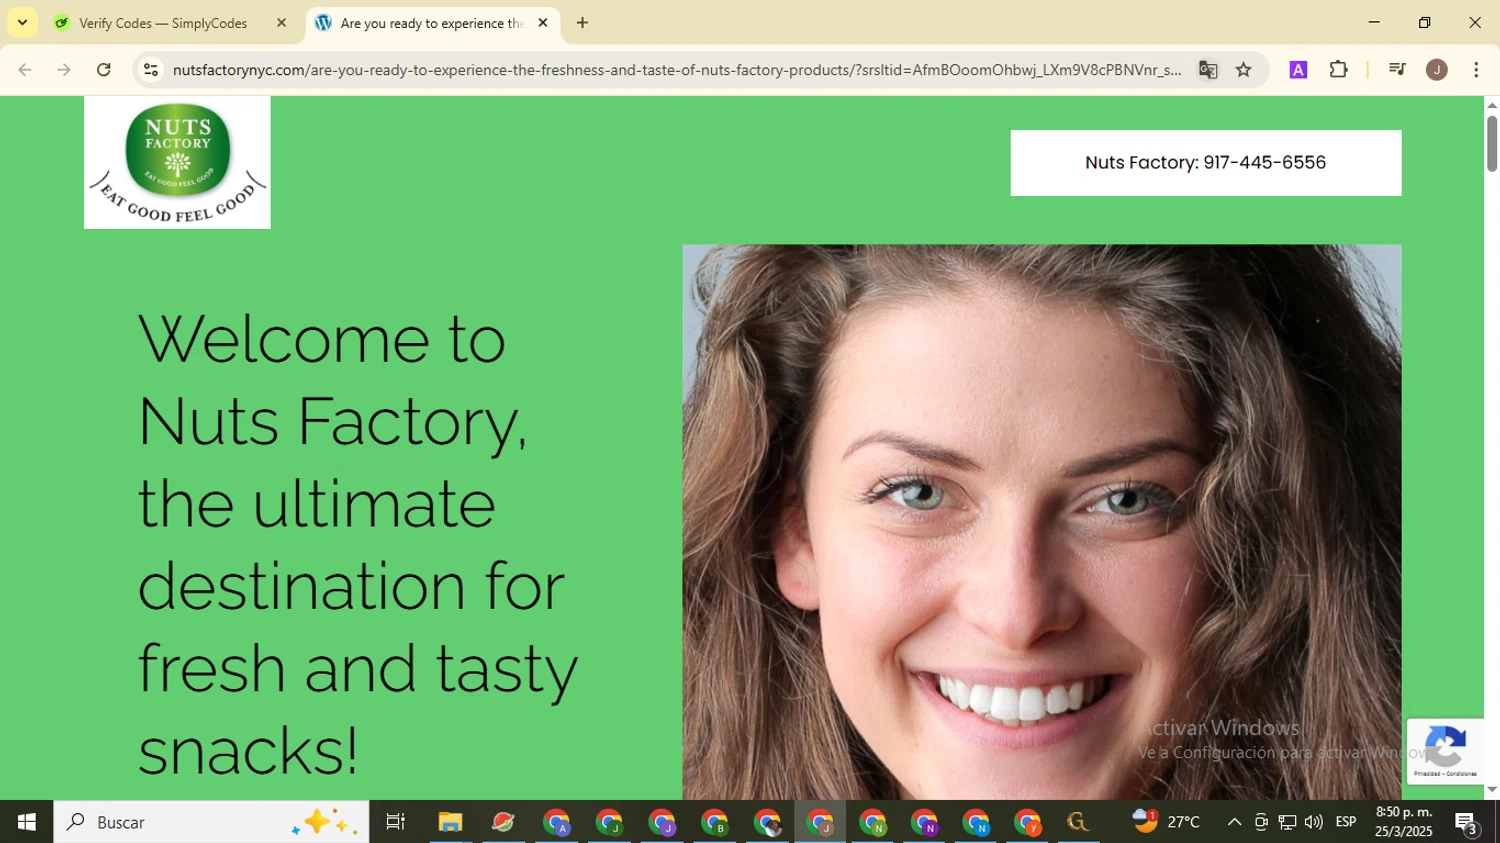Bookmark this page with the star icon

tap(1244, 70)
